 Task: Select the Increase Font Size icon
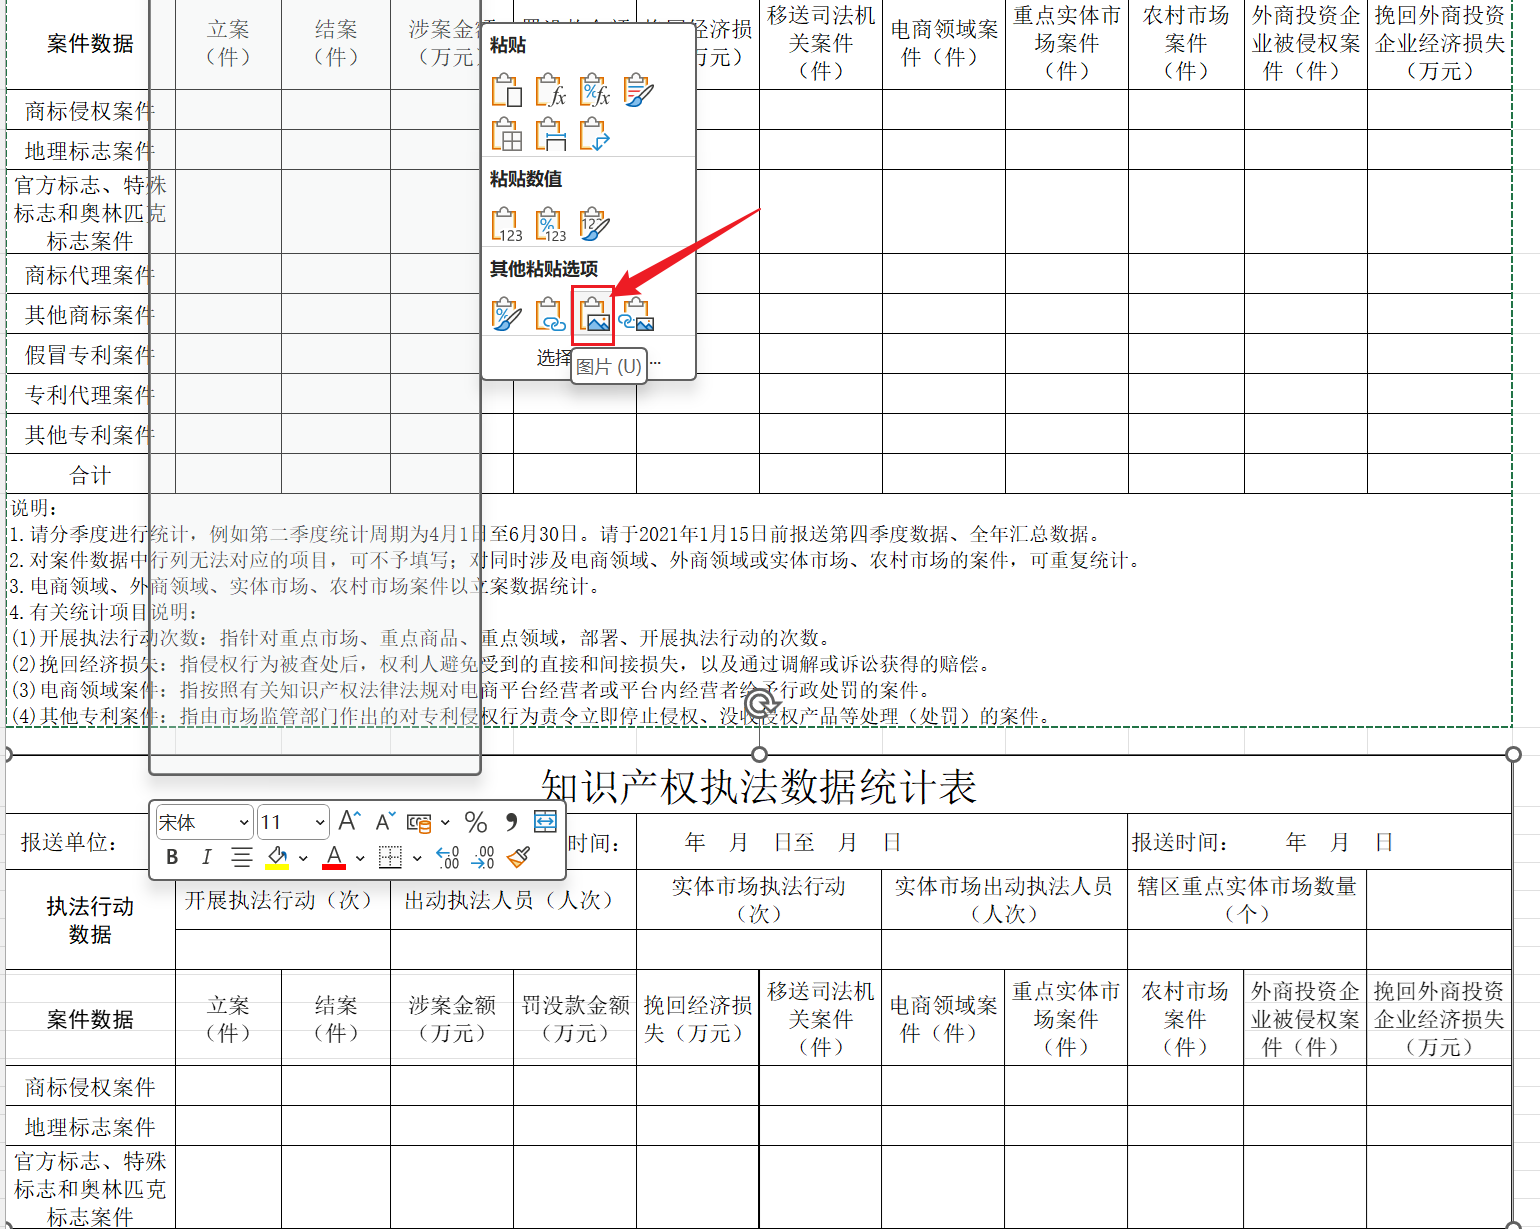click(349, 821)
